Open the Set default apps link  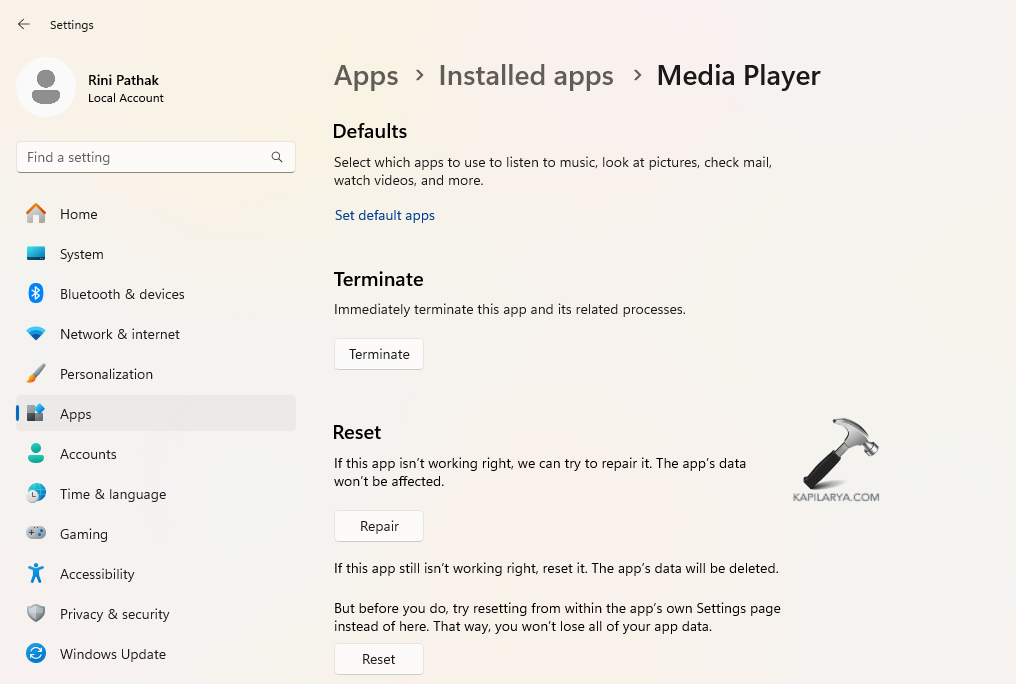point(385,215)
